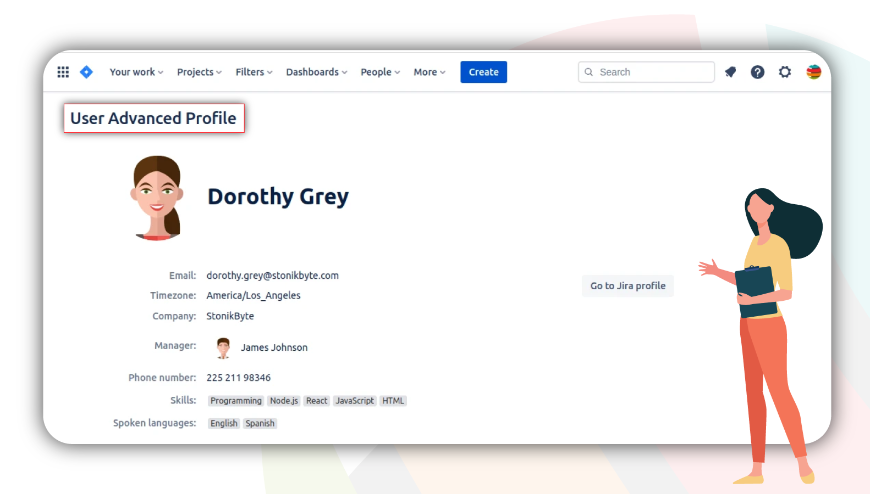Click the User Advanced Profile title

(x=153, y=118)
